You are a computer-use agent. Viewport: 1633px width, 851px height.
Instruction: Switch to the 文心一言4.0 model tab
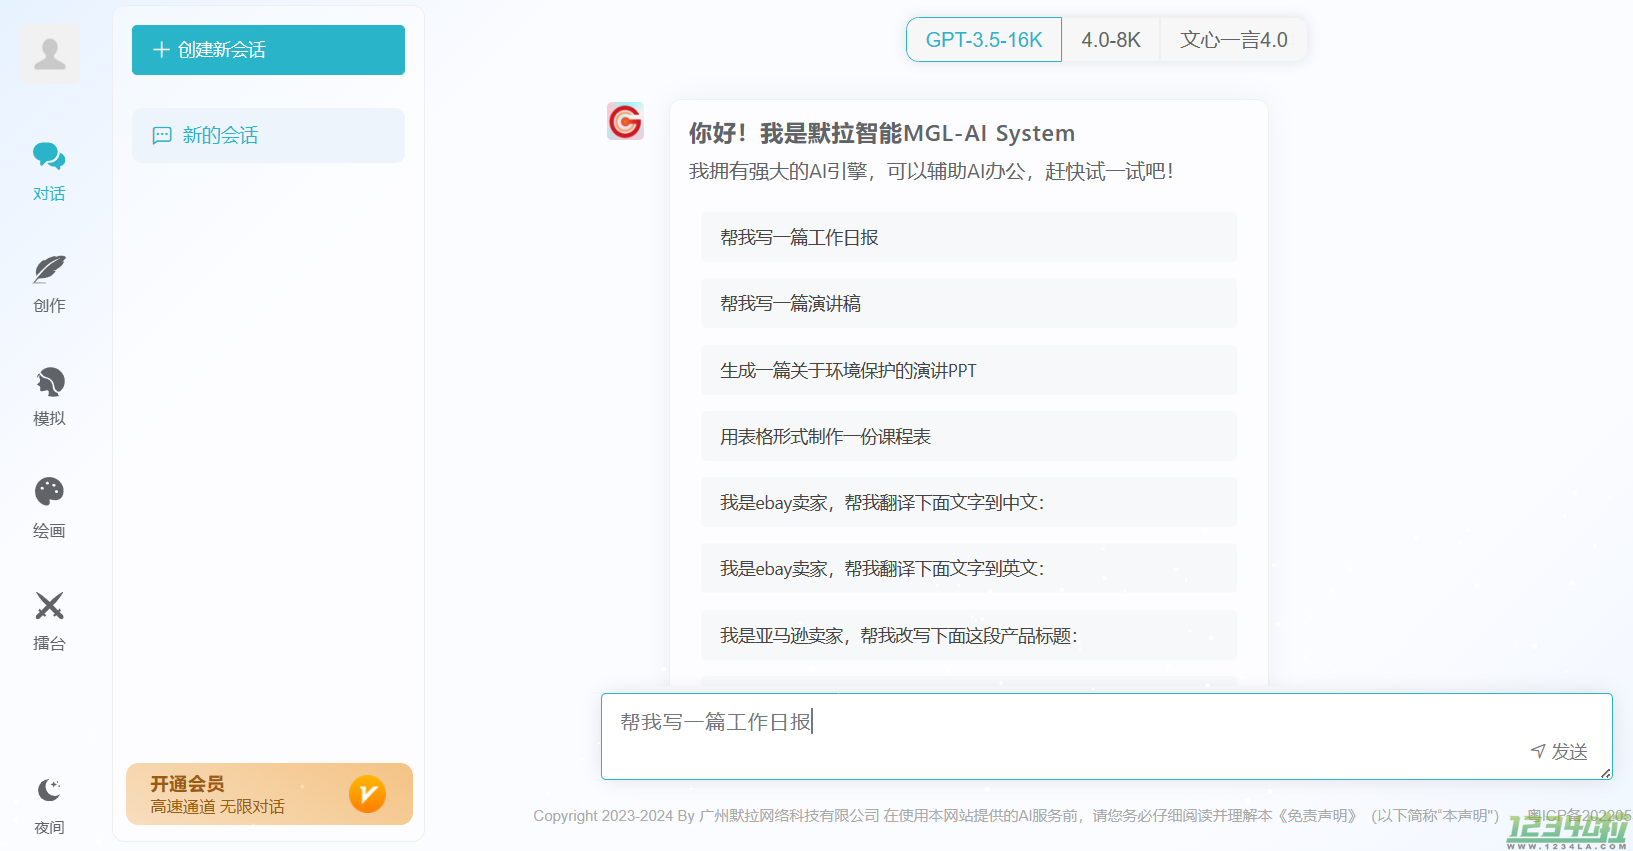pyautogui.click(x=1234, y=40)
